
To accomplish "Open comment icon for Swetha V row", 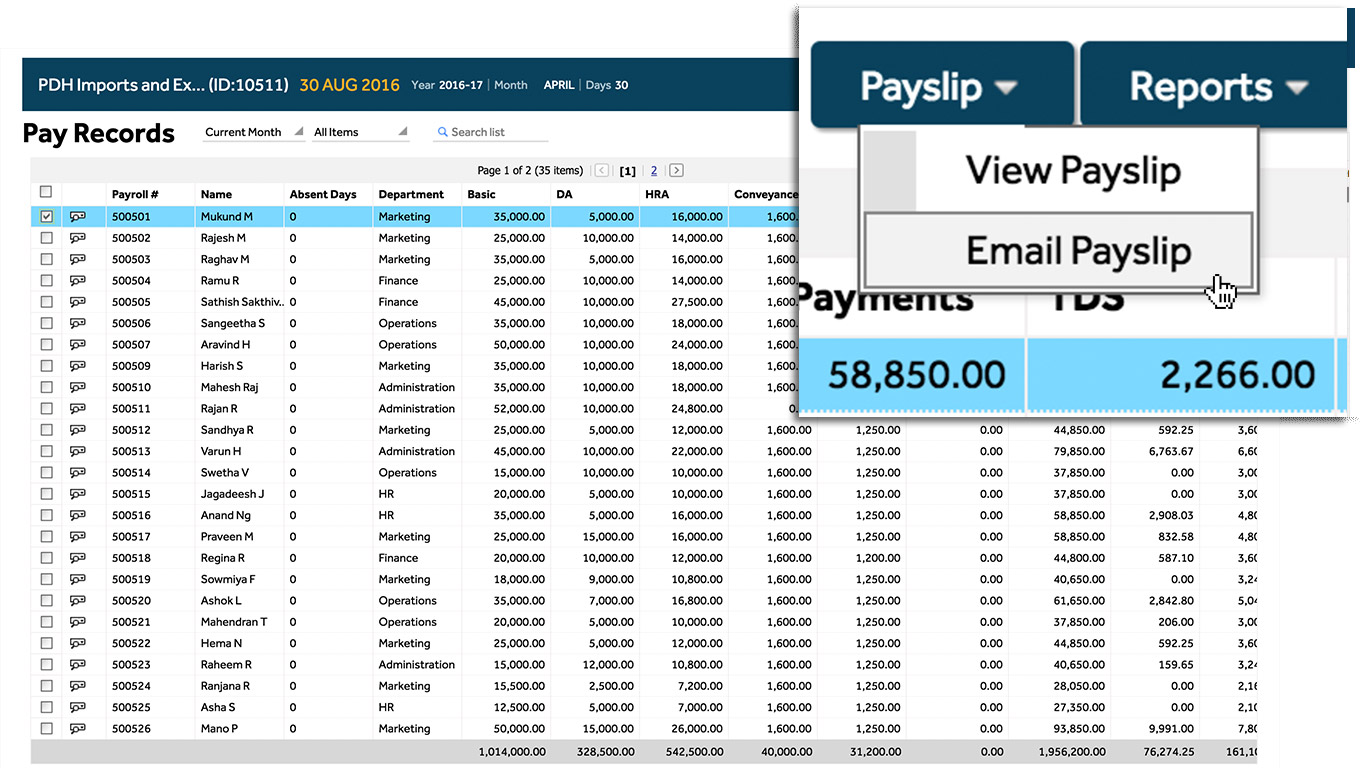I will coord(77,473).
